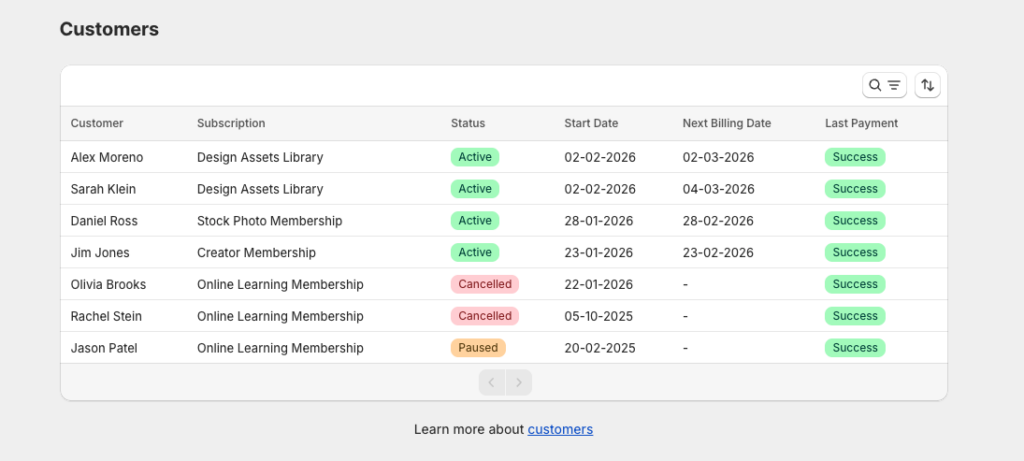Click Olivia Brooks' Cancelled status badge
This screenshot has width=1024, height=461.
[485, 285]
